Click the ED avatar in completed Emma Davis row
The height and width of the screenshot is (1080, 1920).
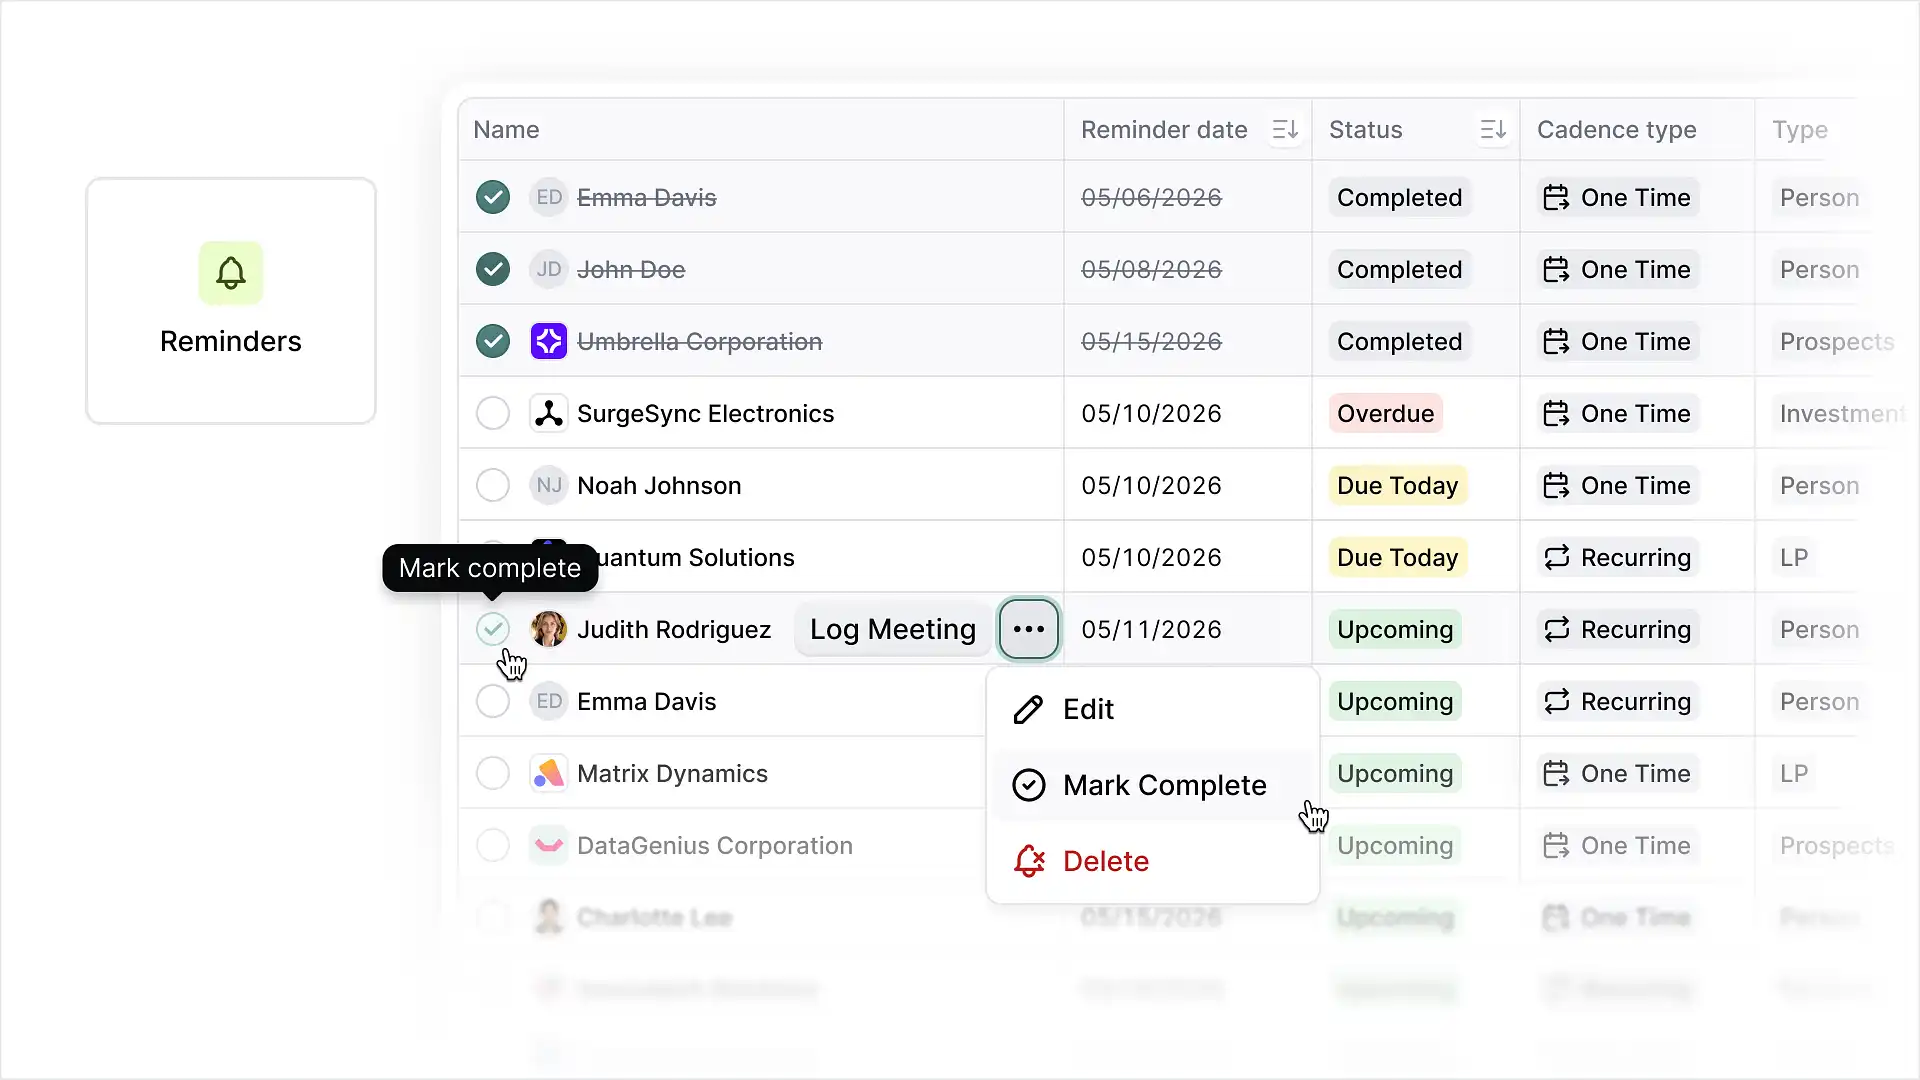click(x=549, y=197)
